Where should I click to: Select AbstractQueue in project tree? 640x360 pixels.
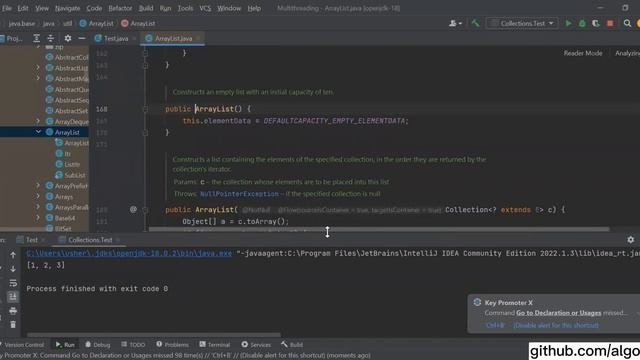(x=67, y=89)
